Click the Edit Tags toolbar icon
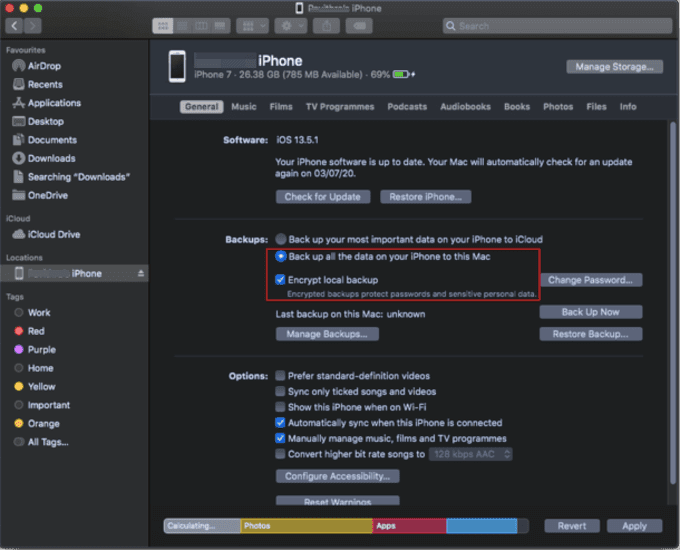Viewport: 680px width, 550px height. tap(359, 26)
